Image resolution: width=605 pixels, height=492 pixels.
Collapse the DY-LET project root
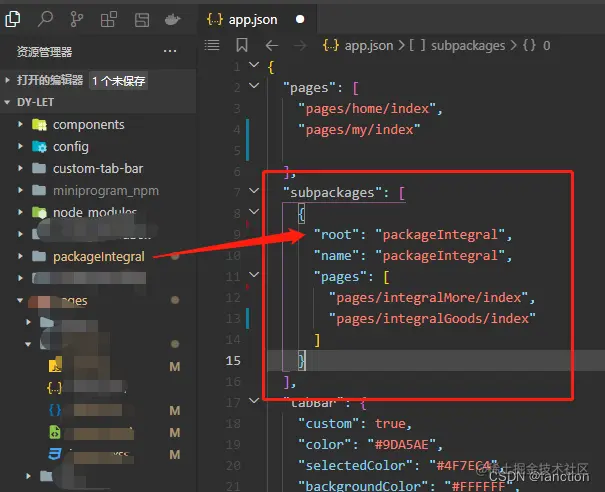(x=7, y=102)
